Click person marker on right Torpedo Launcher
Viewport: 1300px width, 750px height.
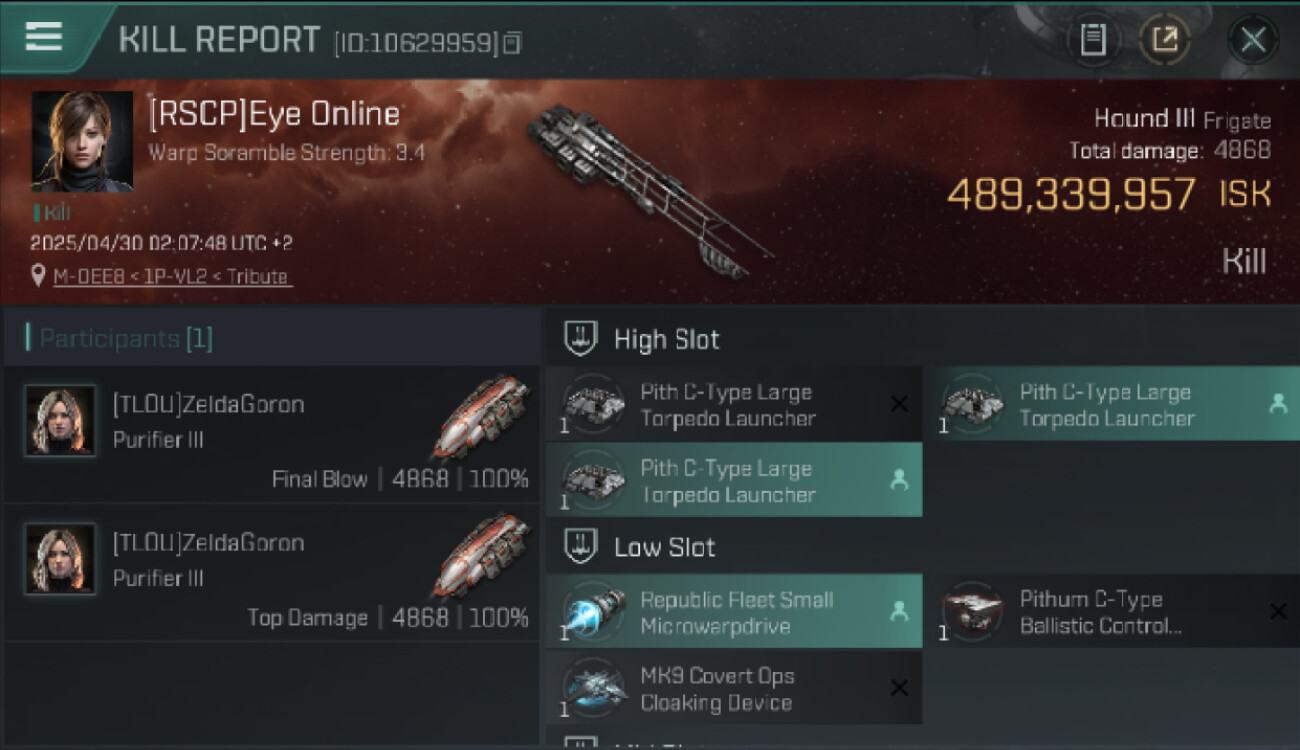point(1278,403)
